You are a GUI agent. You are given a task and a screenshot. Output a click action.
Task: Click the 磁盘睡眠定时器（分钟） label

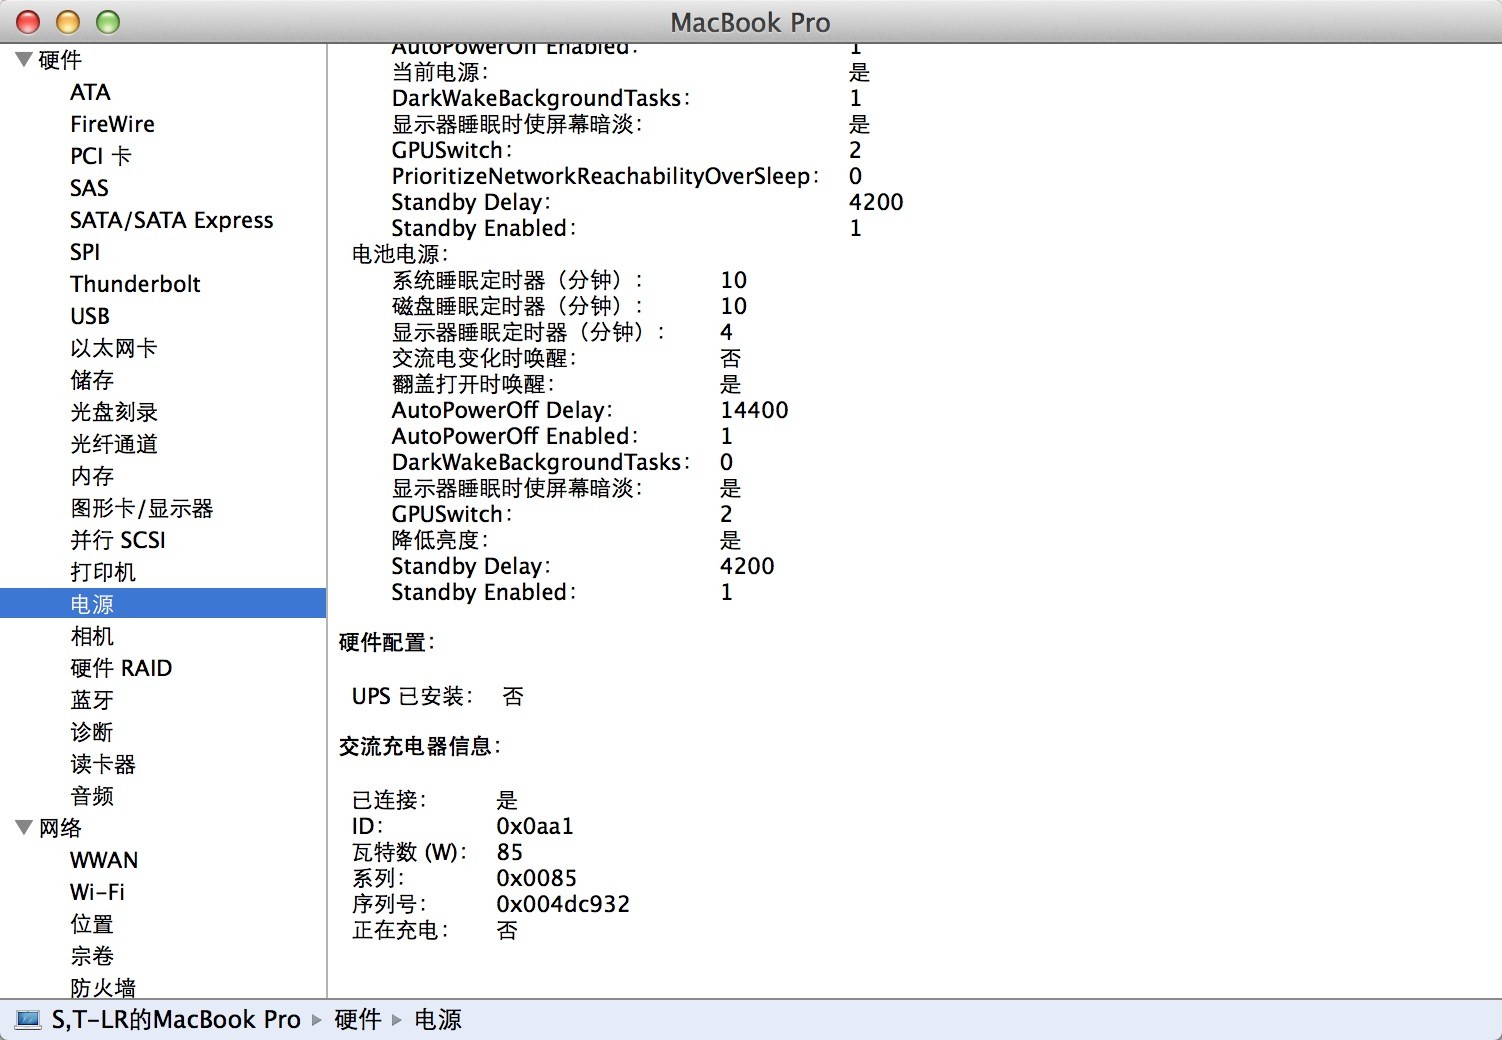coord(517,306)
